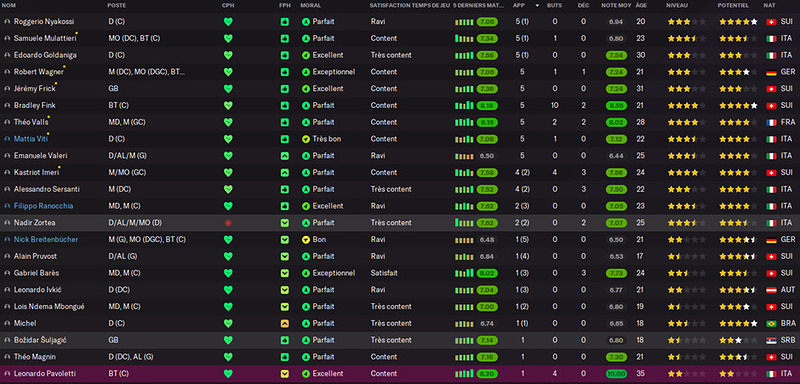Click the match form bars for Gabriel Barès
This screenshot has width=800, height=384.
click(x=464, y=273)
